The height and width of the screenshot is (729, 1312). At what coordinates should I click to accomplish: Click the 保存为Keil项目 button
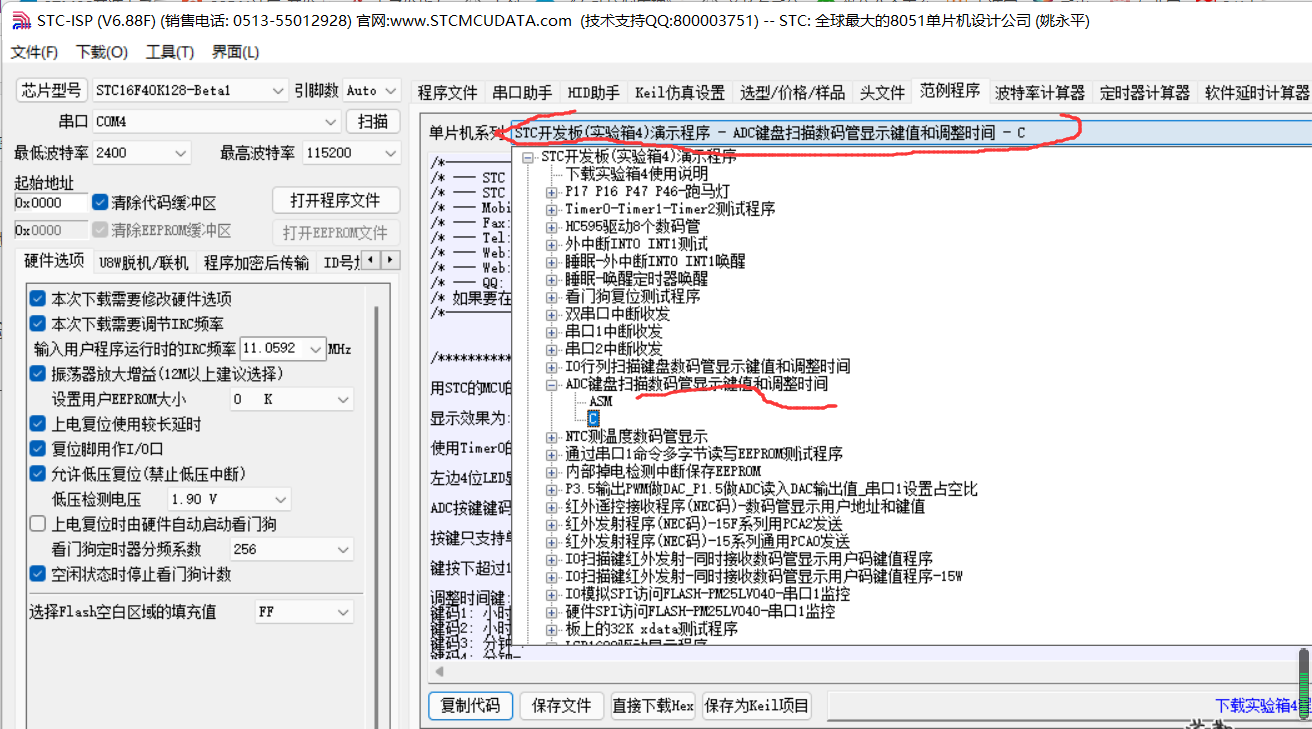pos(757,705)
